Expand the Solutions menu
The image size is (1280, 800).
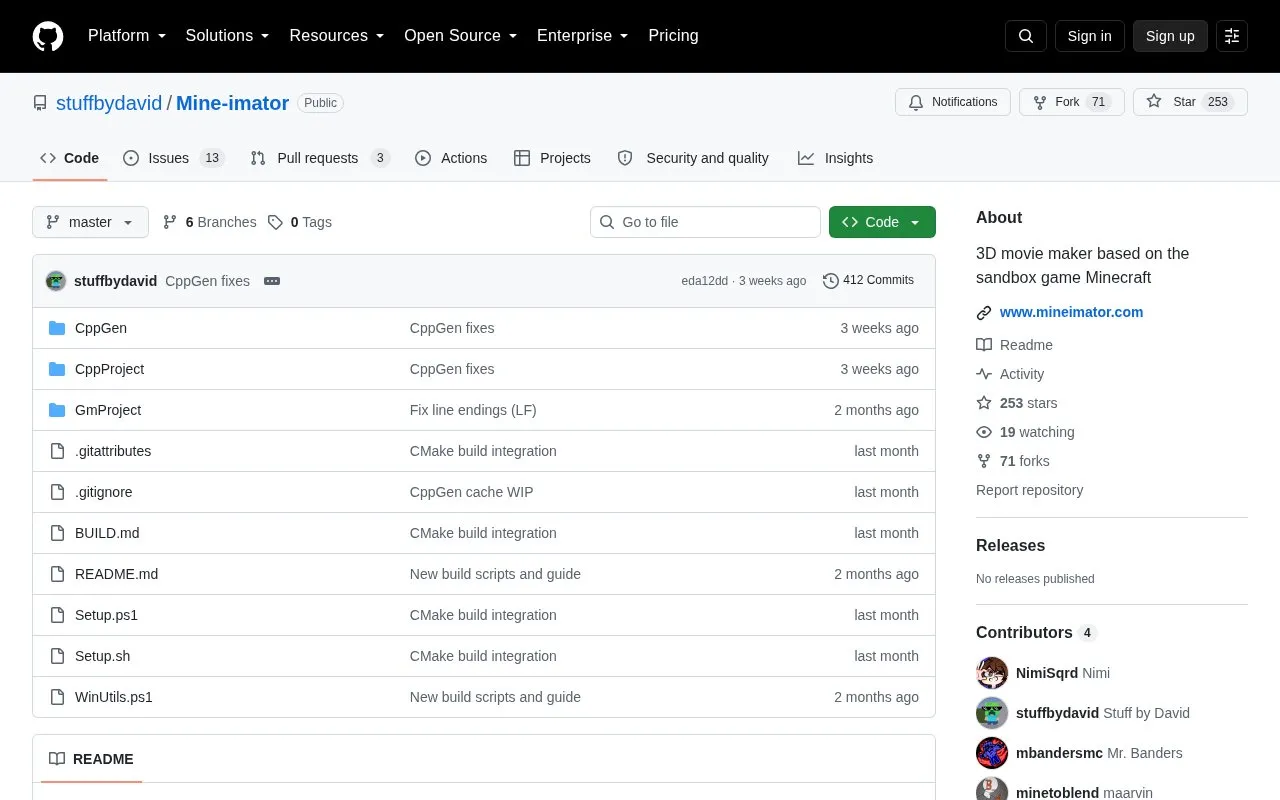tap(228, 36)
